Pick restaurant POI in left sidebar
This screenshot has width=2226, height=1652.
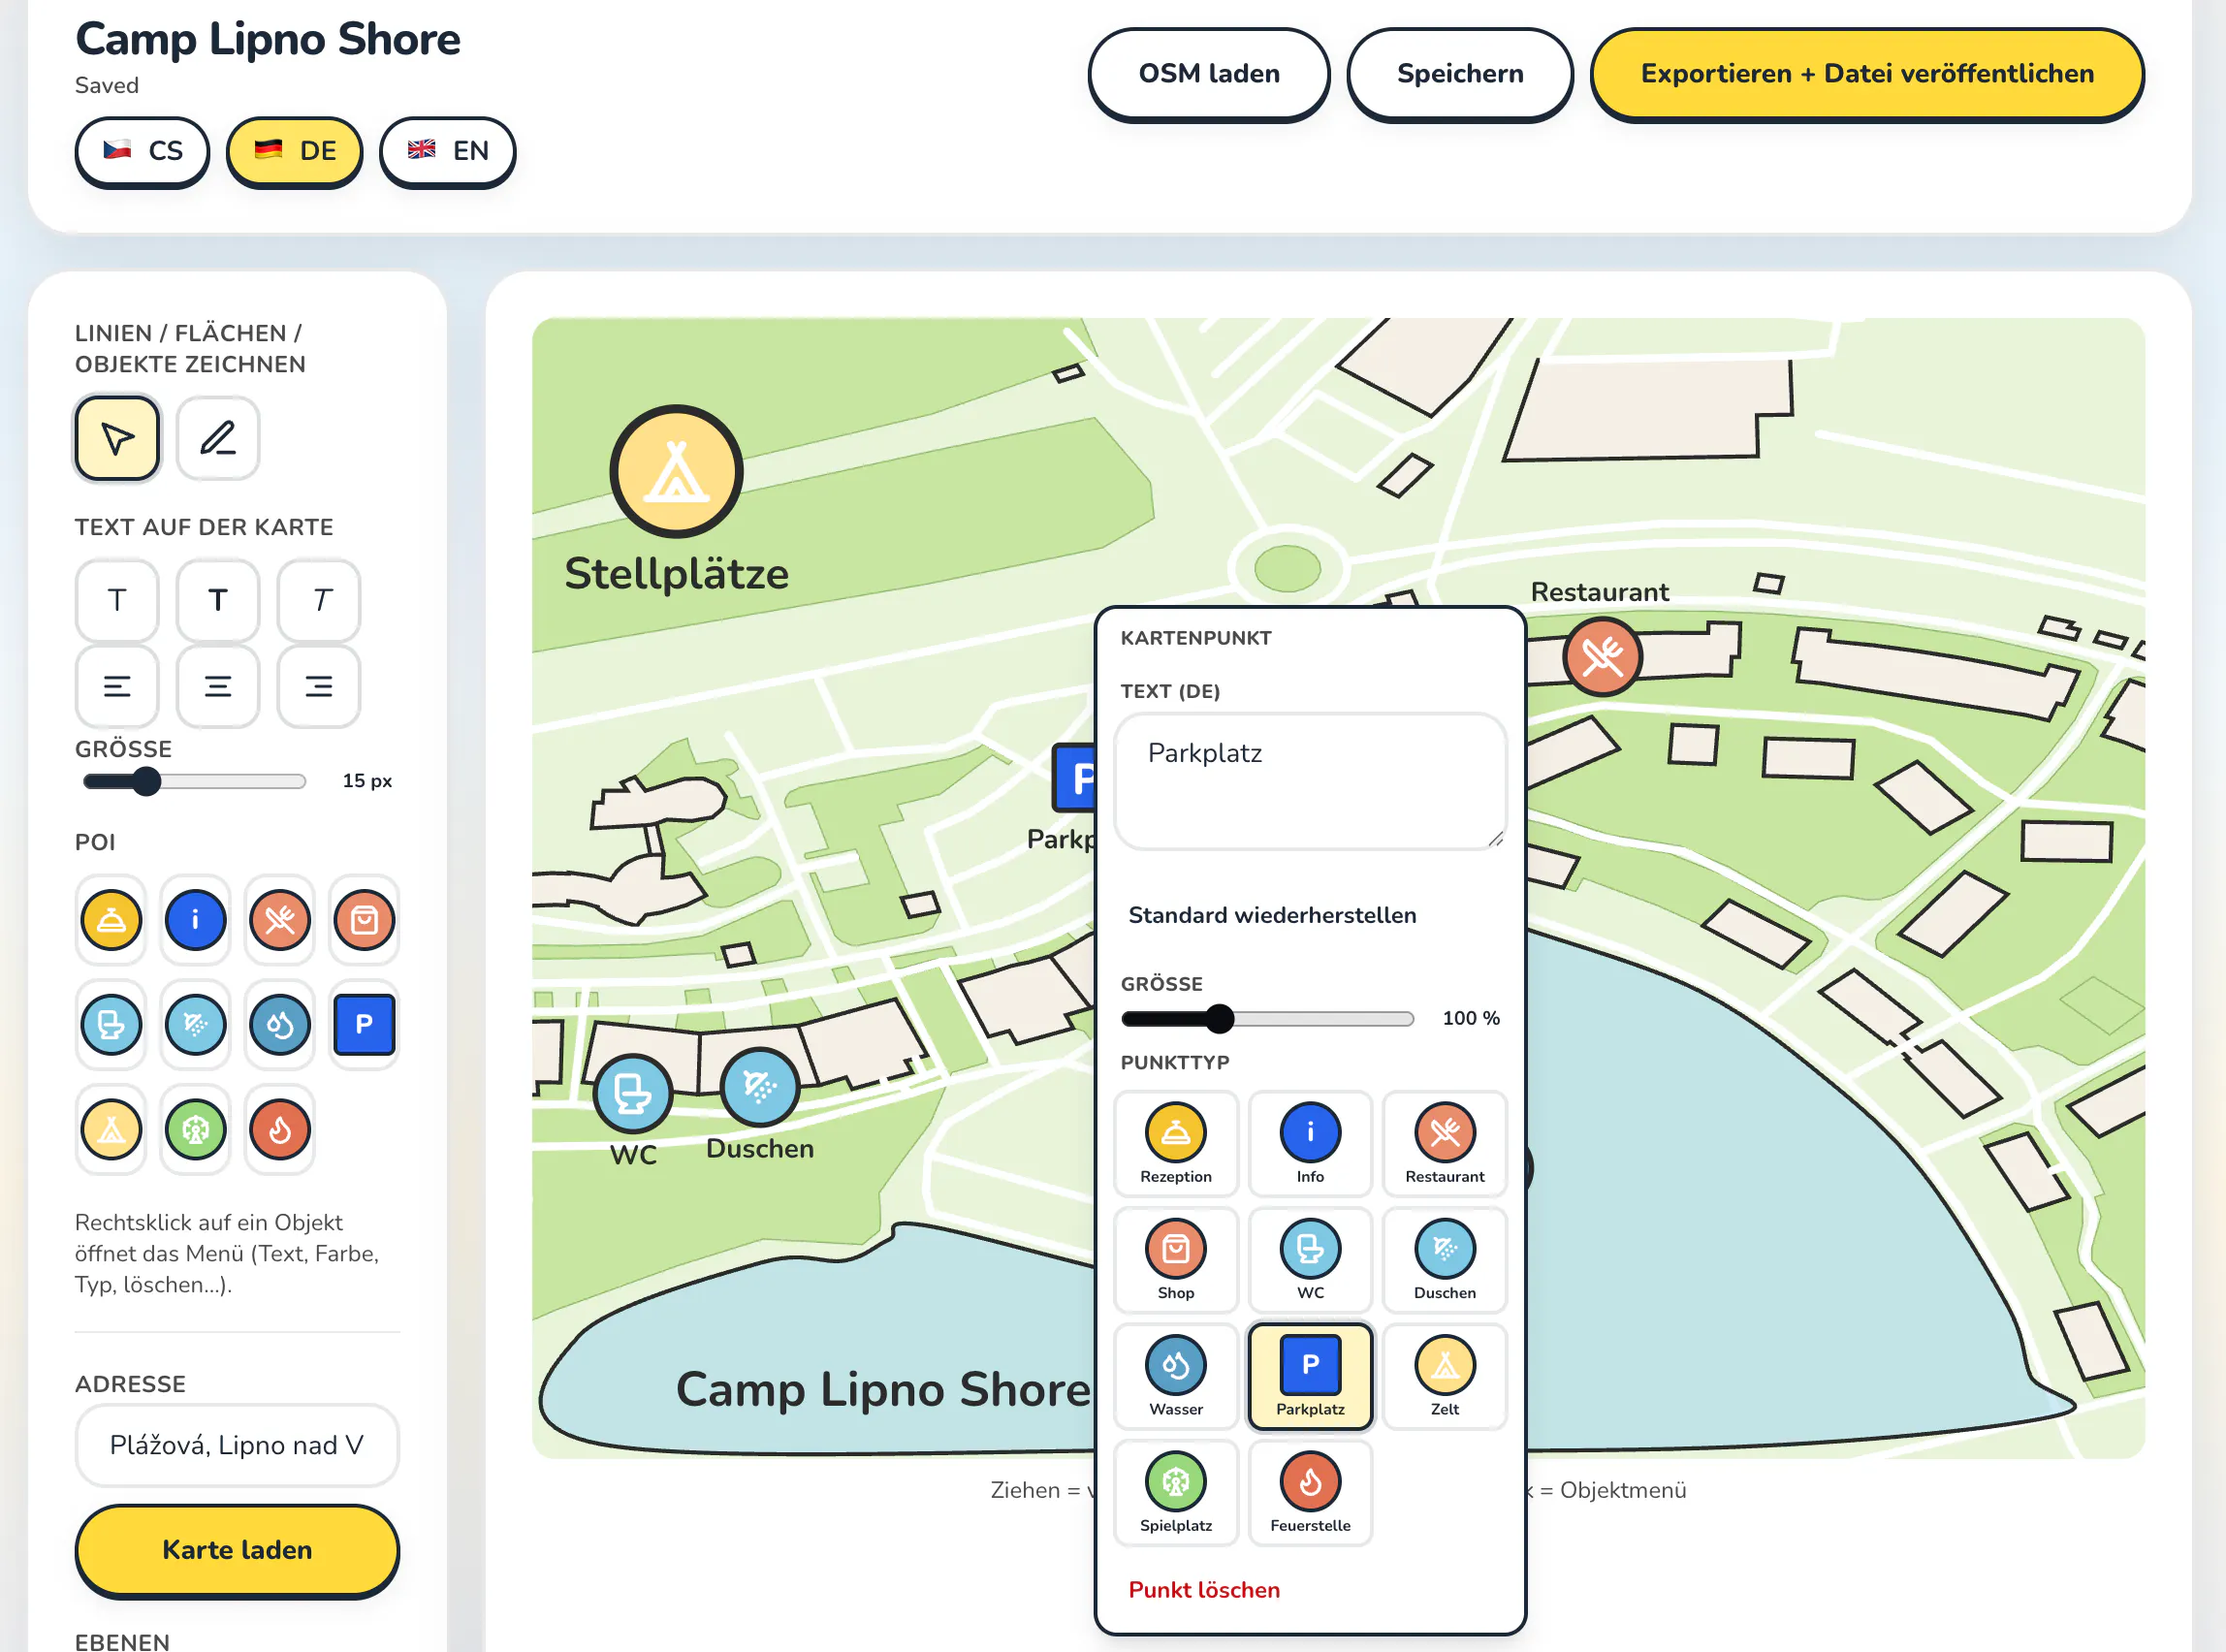tap(280, 919)
